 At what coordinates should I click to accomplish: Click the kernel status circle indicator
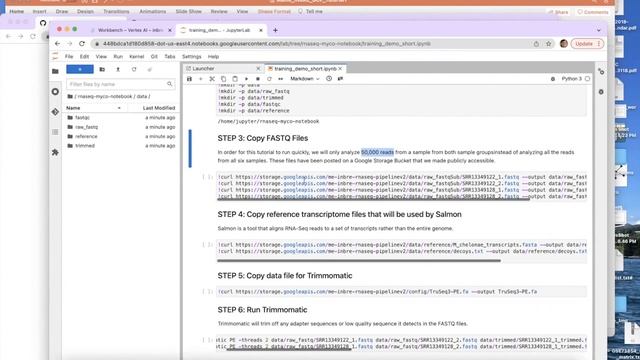point(587,79)
